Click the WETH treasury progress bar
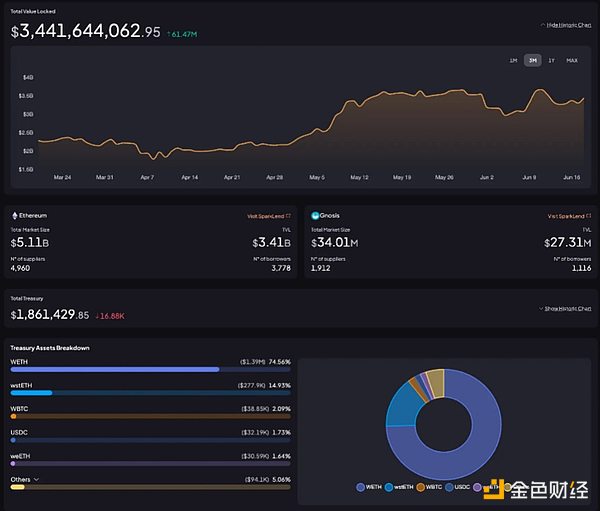 115,369
